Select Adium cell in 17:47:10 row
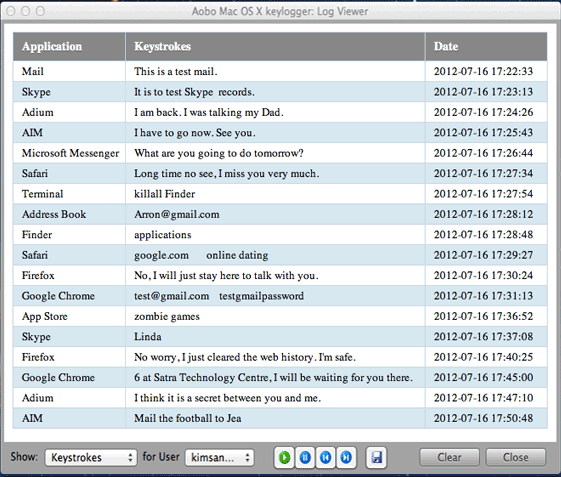 click(69, 398)
